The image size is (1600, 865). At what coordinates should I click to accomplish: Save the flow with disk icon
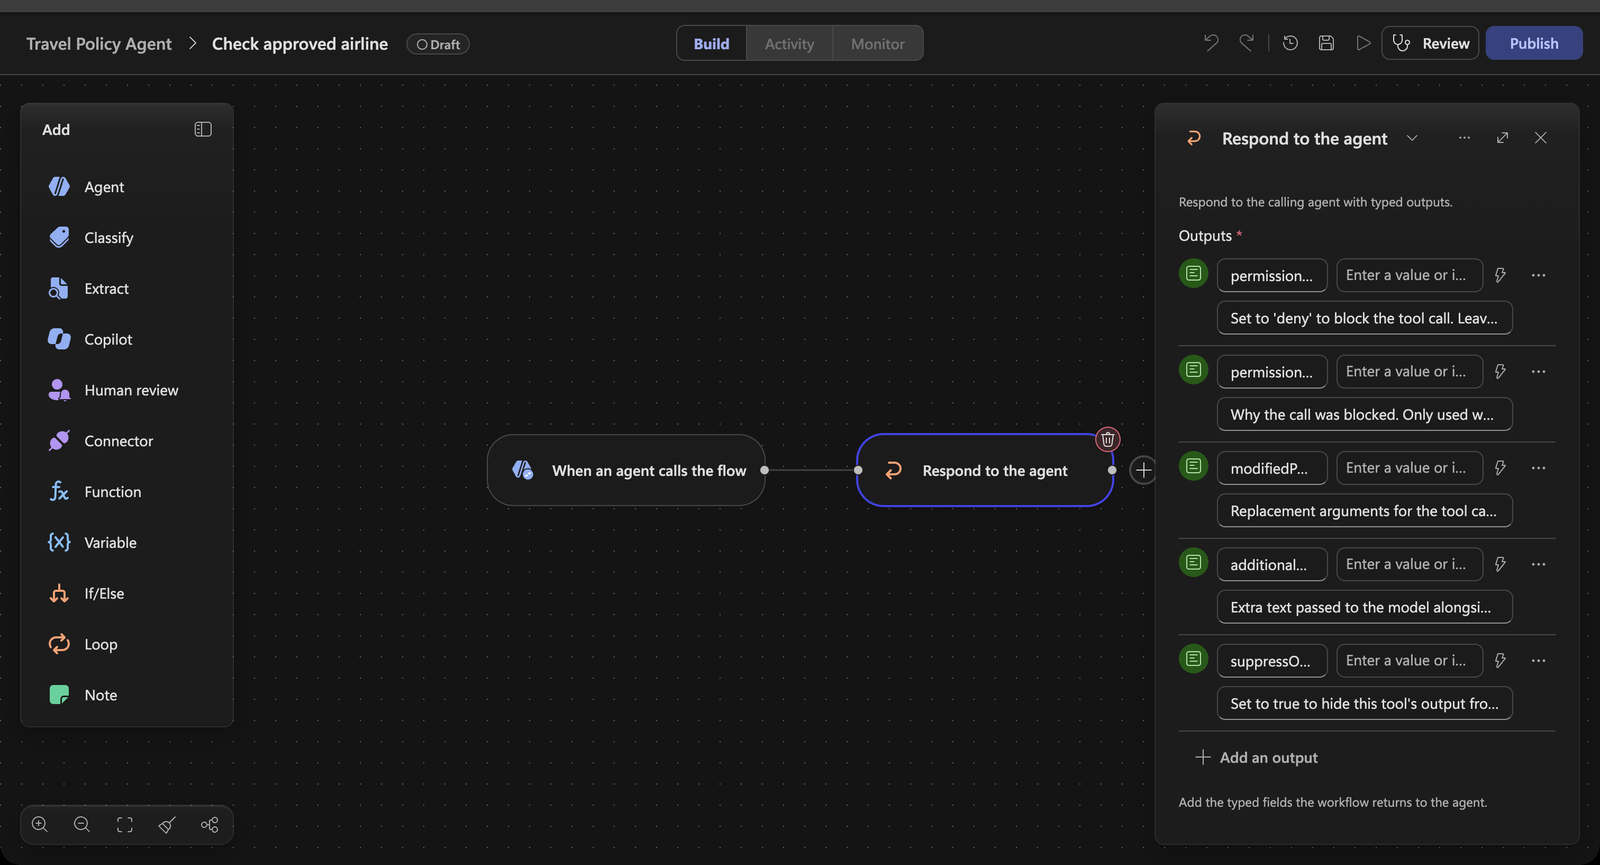pyautogui.click(x=1326, y=43)
